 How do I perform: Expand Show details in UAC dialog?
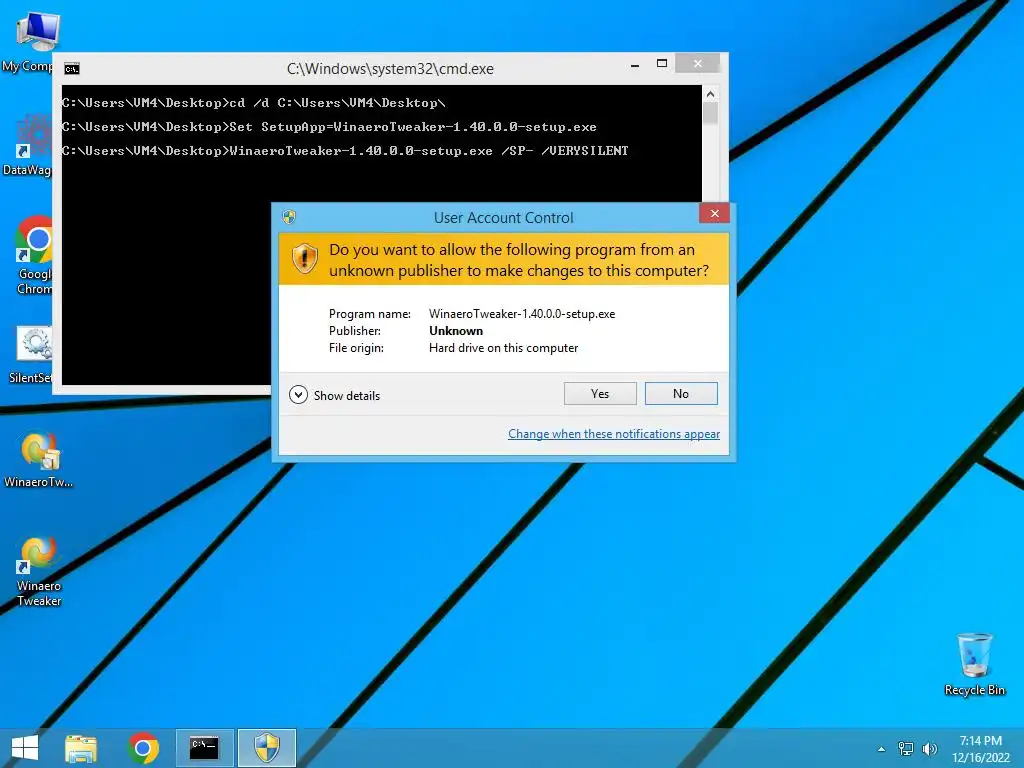pyautogui.click(x=334, y=395)
